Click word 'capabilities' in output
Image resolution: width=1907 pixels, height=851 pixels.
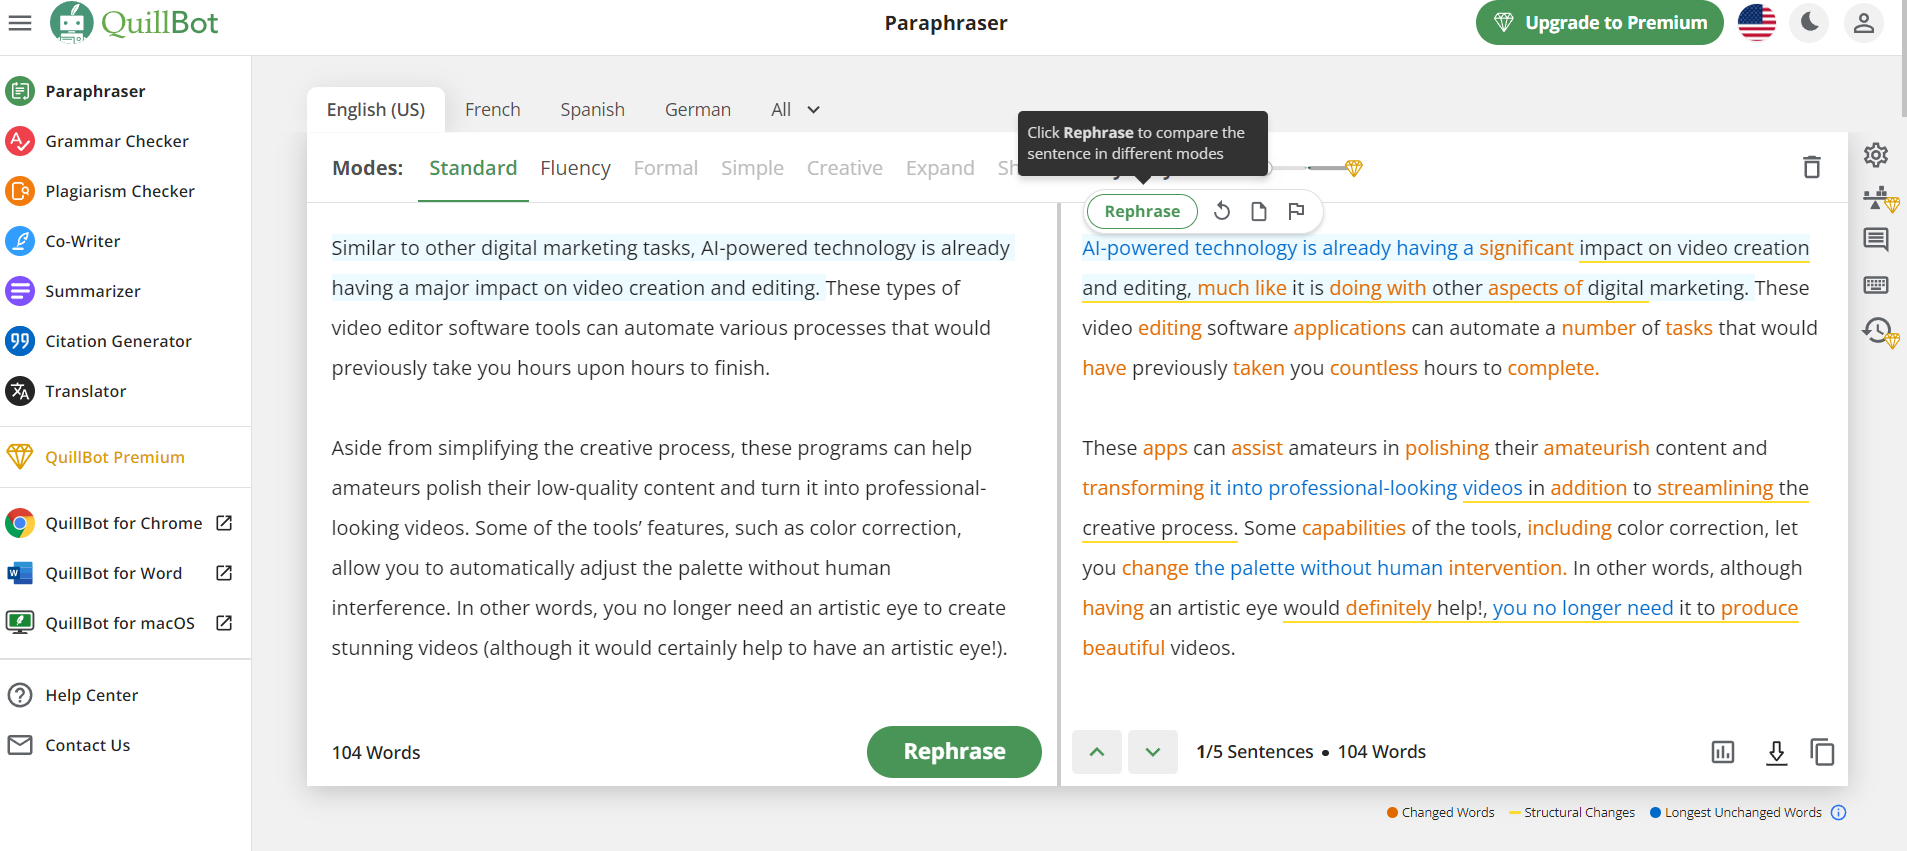click(1353, 528)
